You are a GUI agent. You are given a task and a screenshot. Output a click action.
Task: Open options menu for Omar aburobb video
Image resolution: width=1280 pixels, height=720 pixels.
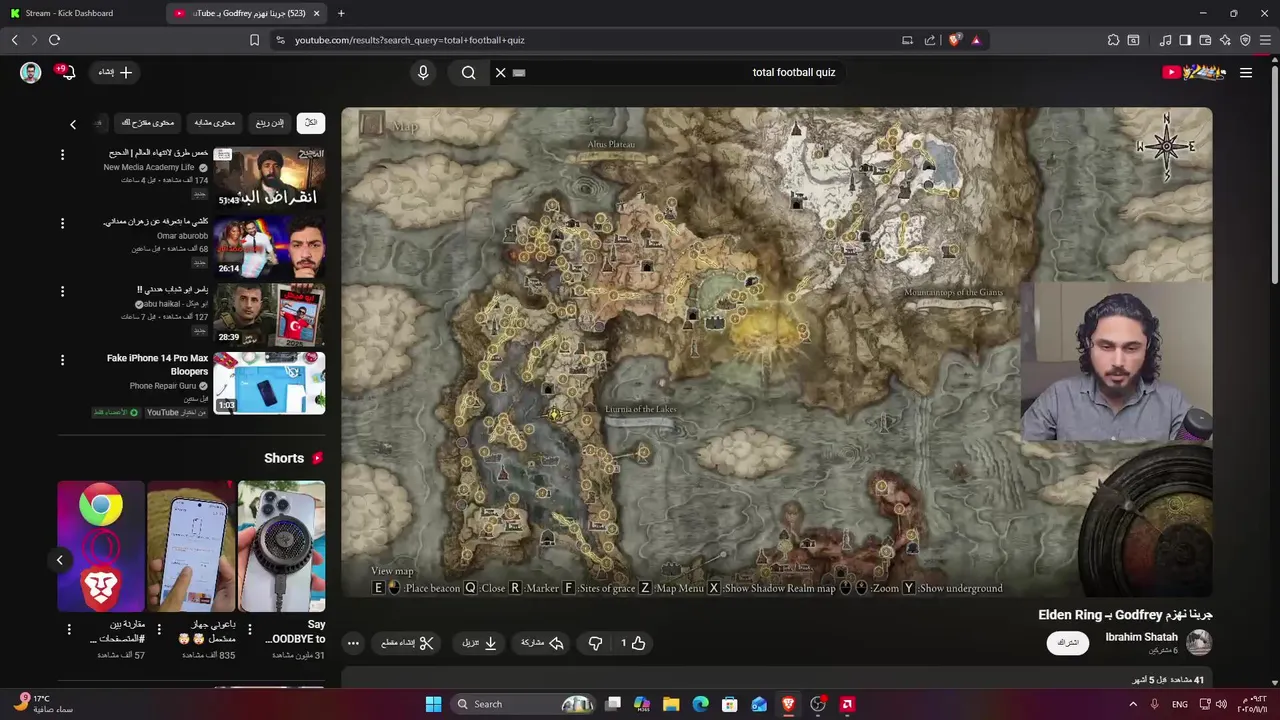point(62,223)
